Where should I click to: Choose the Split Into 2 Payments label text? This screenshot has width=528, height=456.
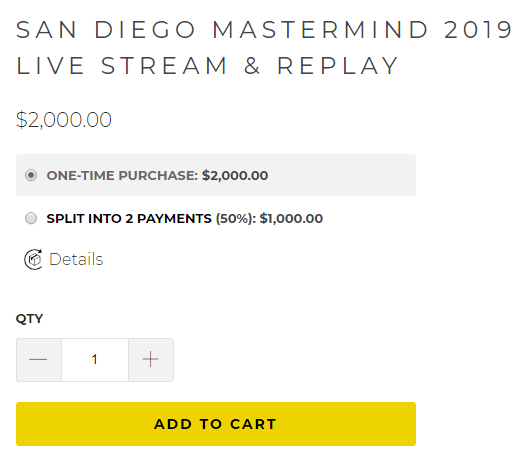pos(129,219)
